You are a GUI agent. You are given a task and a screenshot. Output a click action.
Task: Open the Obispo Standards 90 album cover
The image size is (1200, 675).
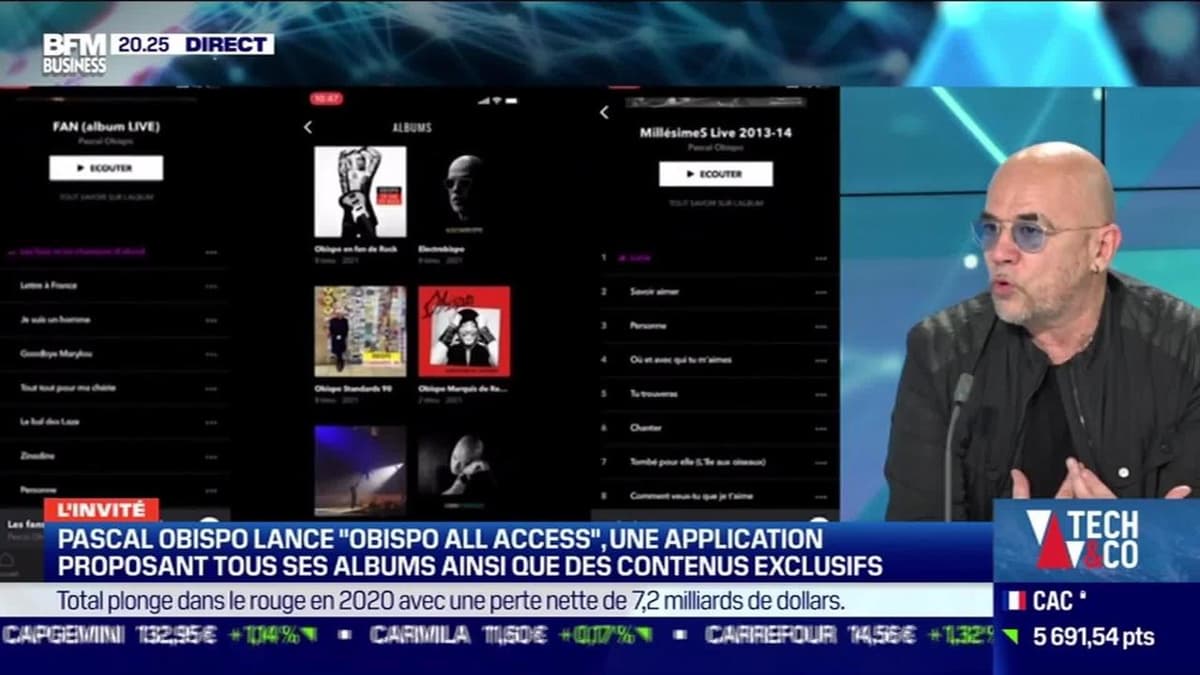[360, 332]
